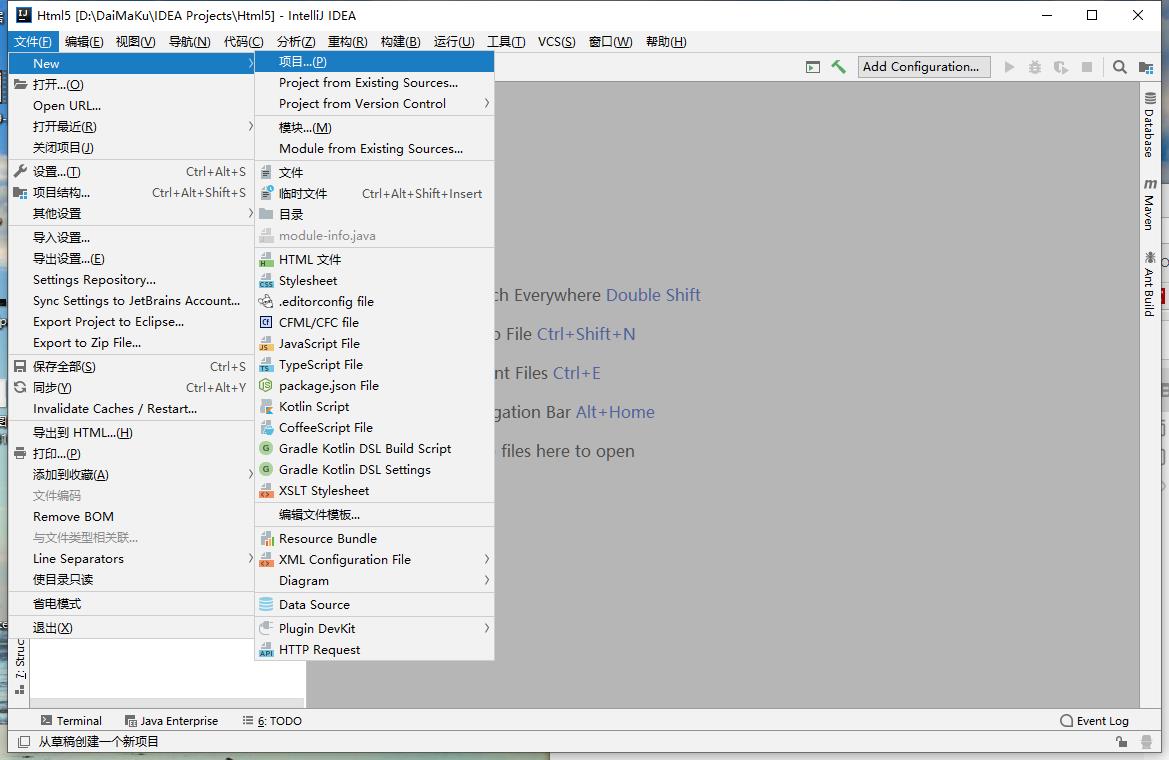
Task: Open the Database tool window sidebar
Action: click(1150, 125)
